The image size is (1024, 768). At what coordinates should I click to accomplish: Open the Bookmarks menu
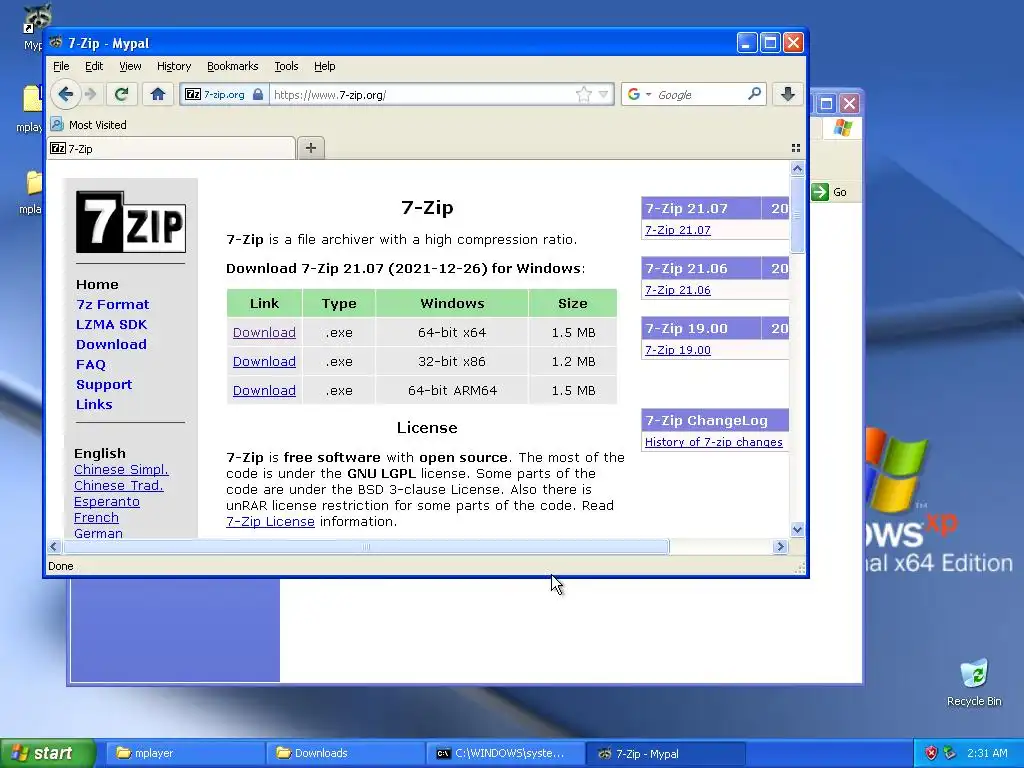click(232, 66)
